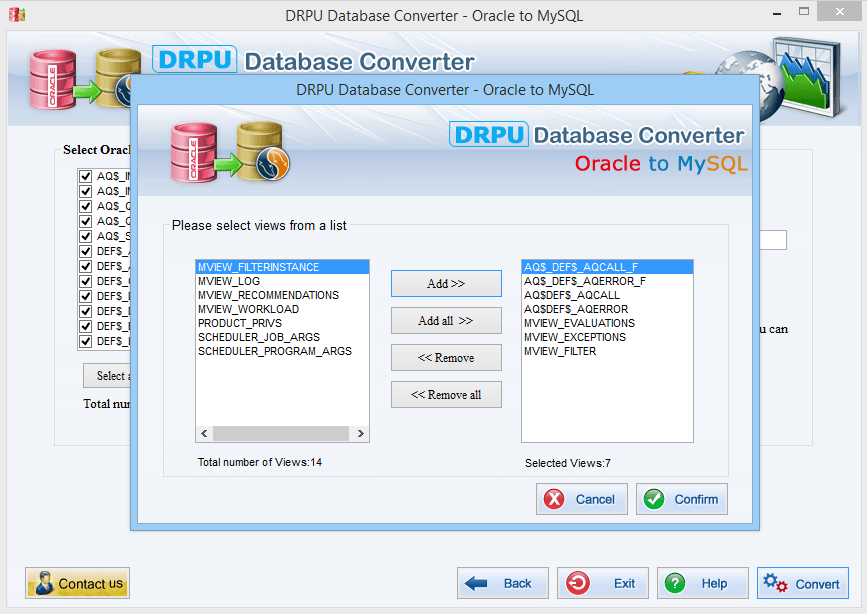867x614 pixels.
Task: Select MVIEW_RECOMMENDATIONS in the list
Action: (x=282, y=295)
